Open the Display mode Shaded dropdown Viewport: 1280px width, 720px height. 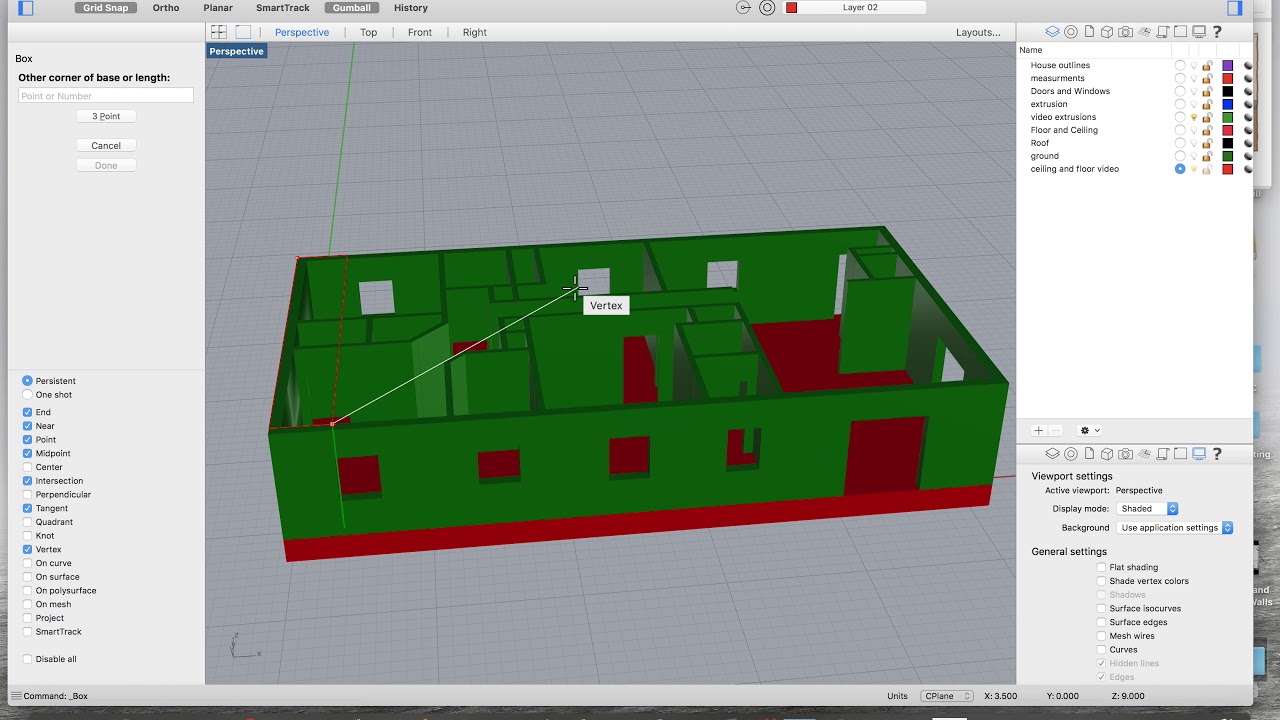pos(1147,509)
